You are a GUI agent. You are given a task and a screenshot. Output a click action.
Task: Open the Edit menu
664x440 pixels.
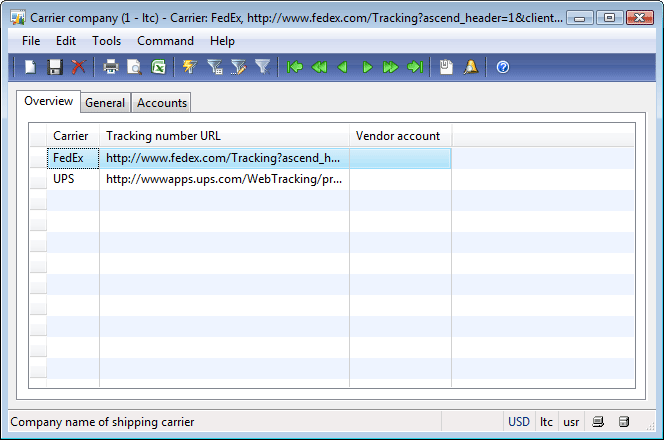click(x=66, y=41)
